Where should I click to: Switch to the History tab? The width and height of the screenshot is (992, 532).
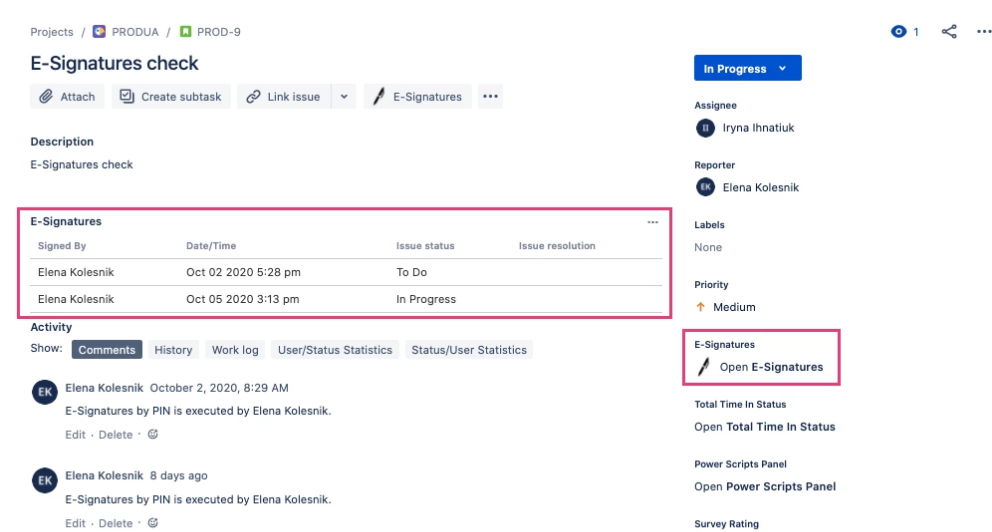pos(173,350)
